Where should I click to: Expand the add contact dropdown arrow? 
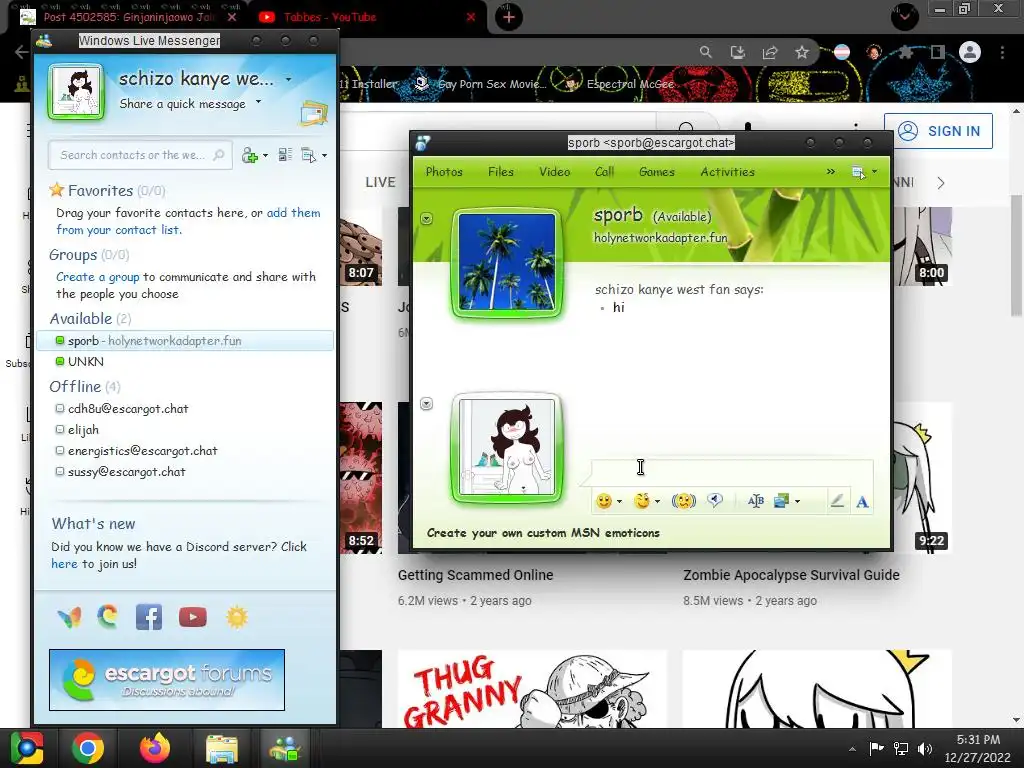pos(265,155)
